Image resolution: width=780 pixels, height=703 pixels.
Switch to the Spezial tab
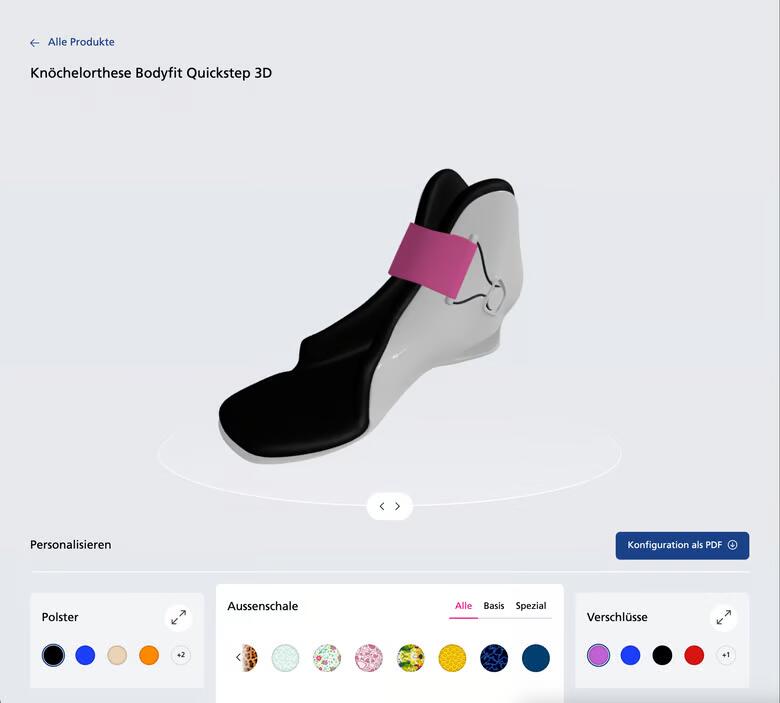(x=531, y=606)
